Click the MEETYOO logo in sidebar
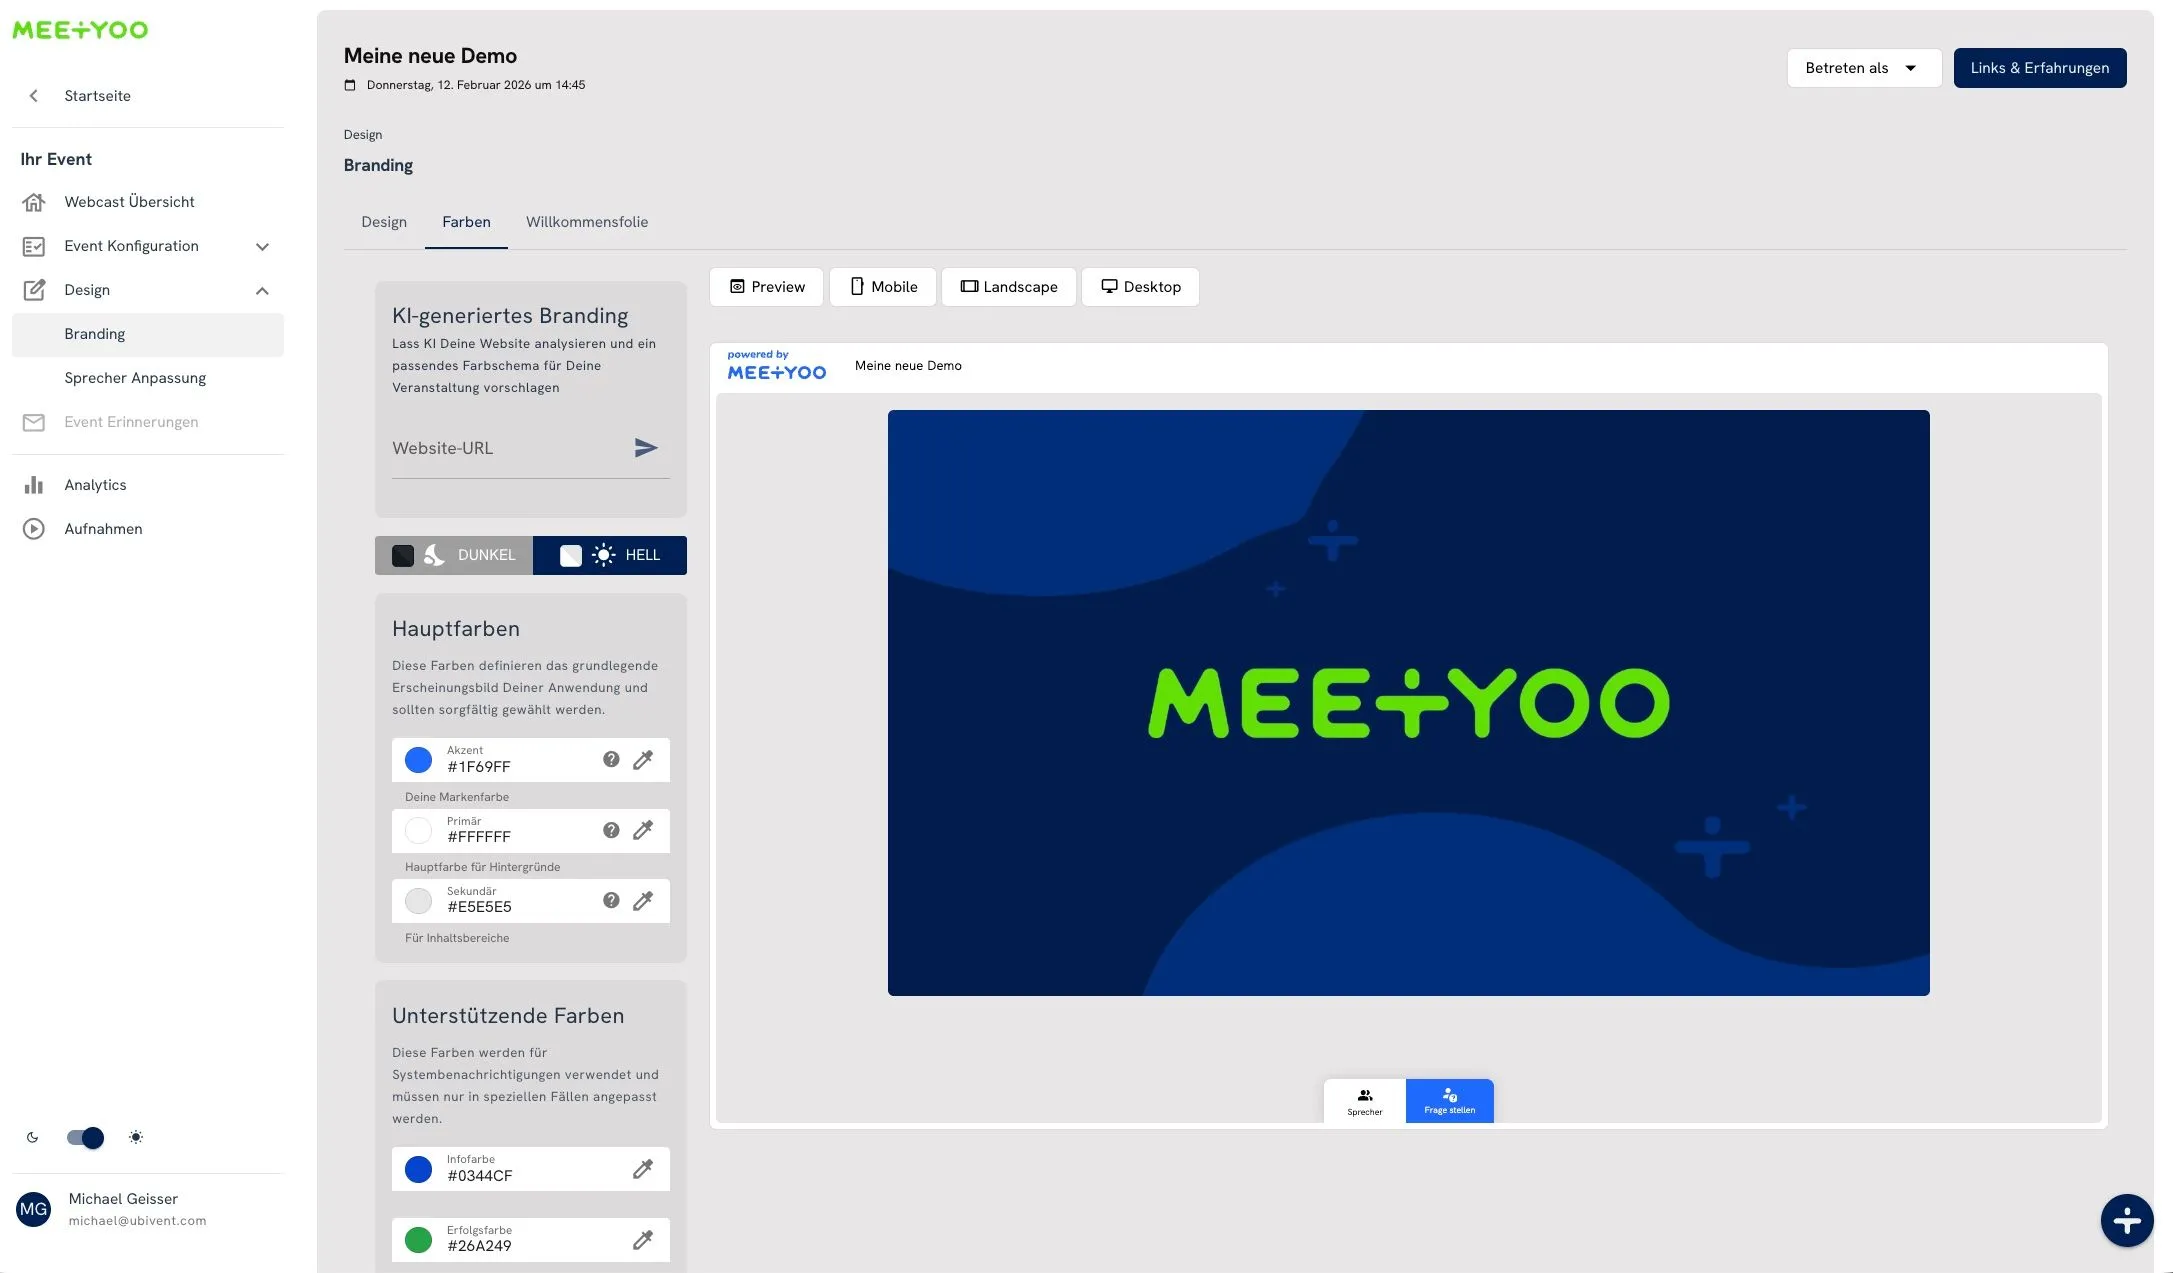 click(x=80, y=30)
